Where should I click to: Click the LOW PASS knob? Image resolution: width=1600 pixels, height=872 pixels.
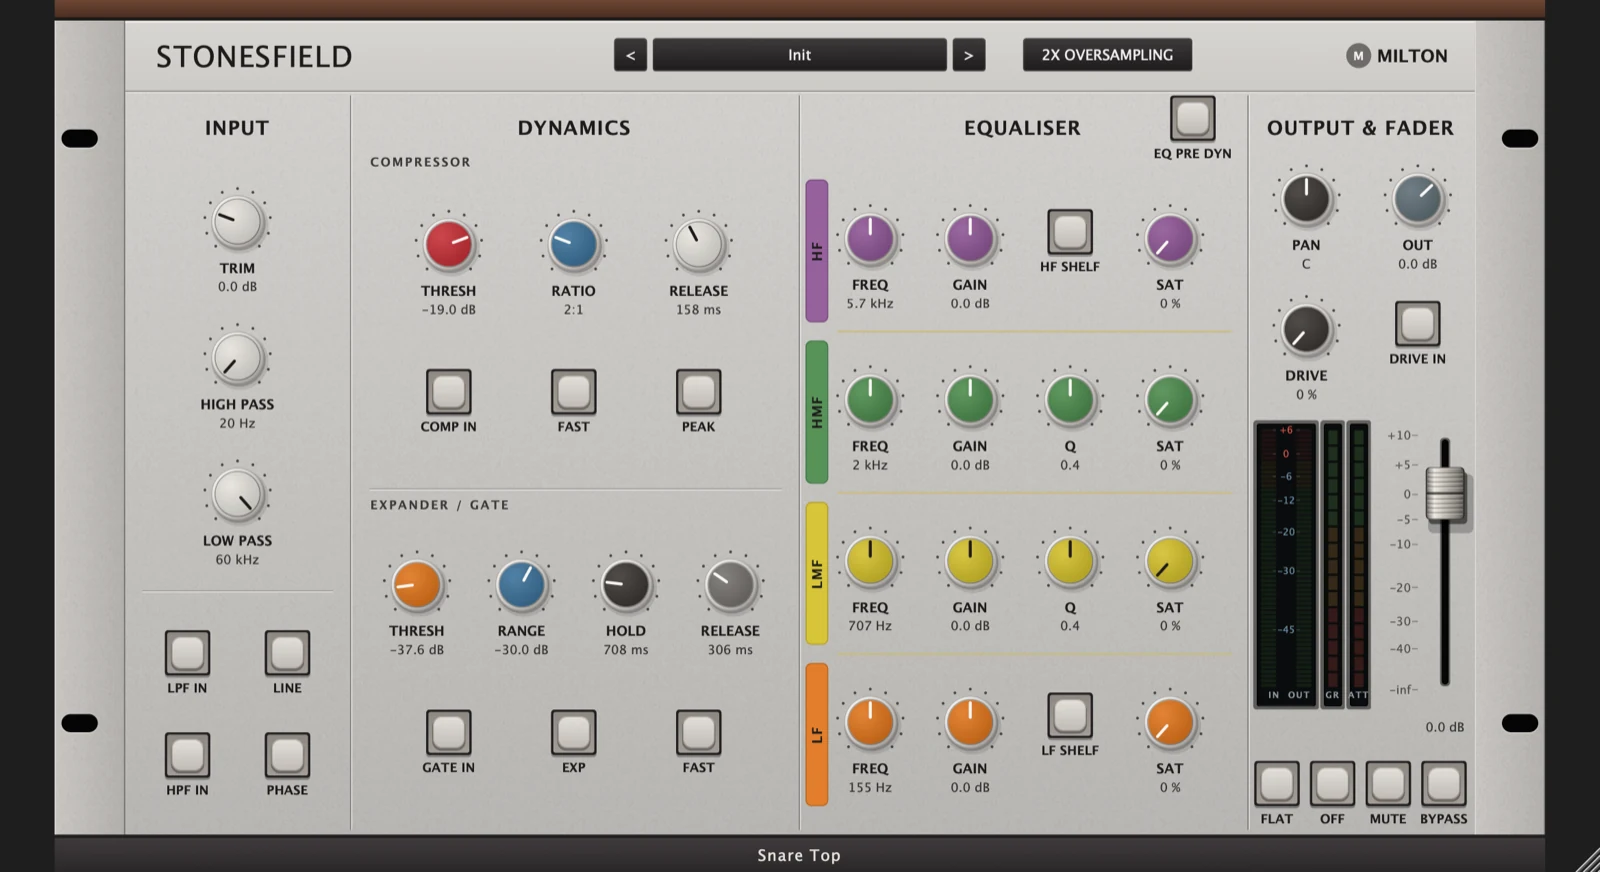click(x=237, y=495)
